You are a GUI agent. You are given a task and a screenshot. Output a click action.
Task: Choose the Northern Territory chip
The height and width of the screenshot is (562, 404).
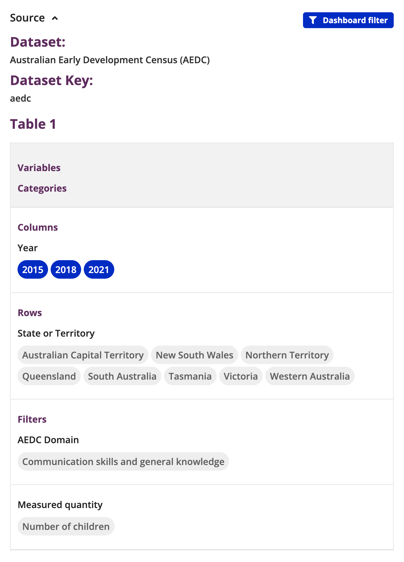click(287, 355)
